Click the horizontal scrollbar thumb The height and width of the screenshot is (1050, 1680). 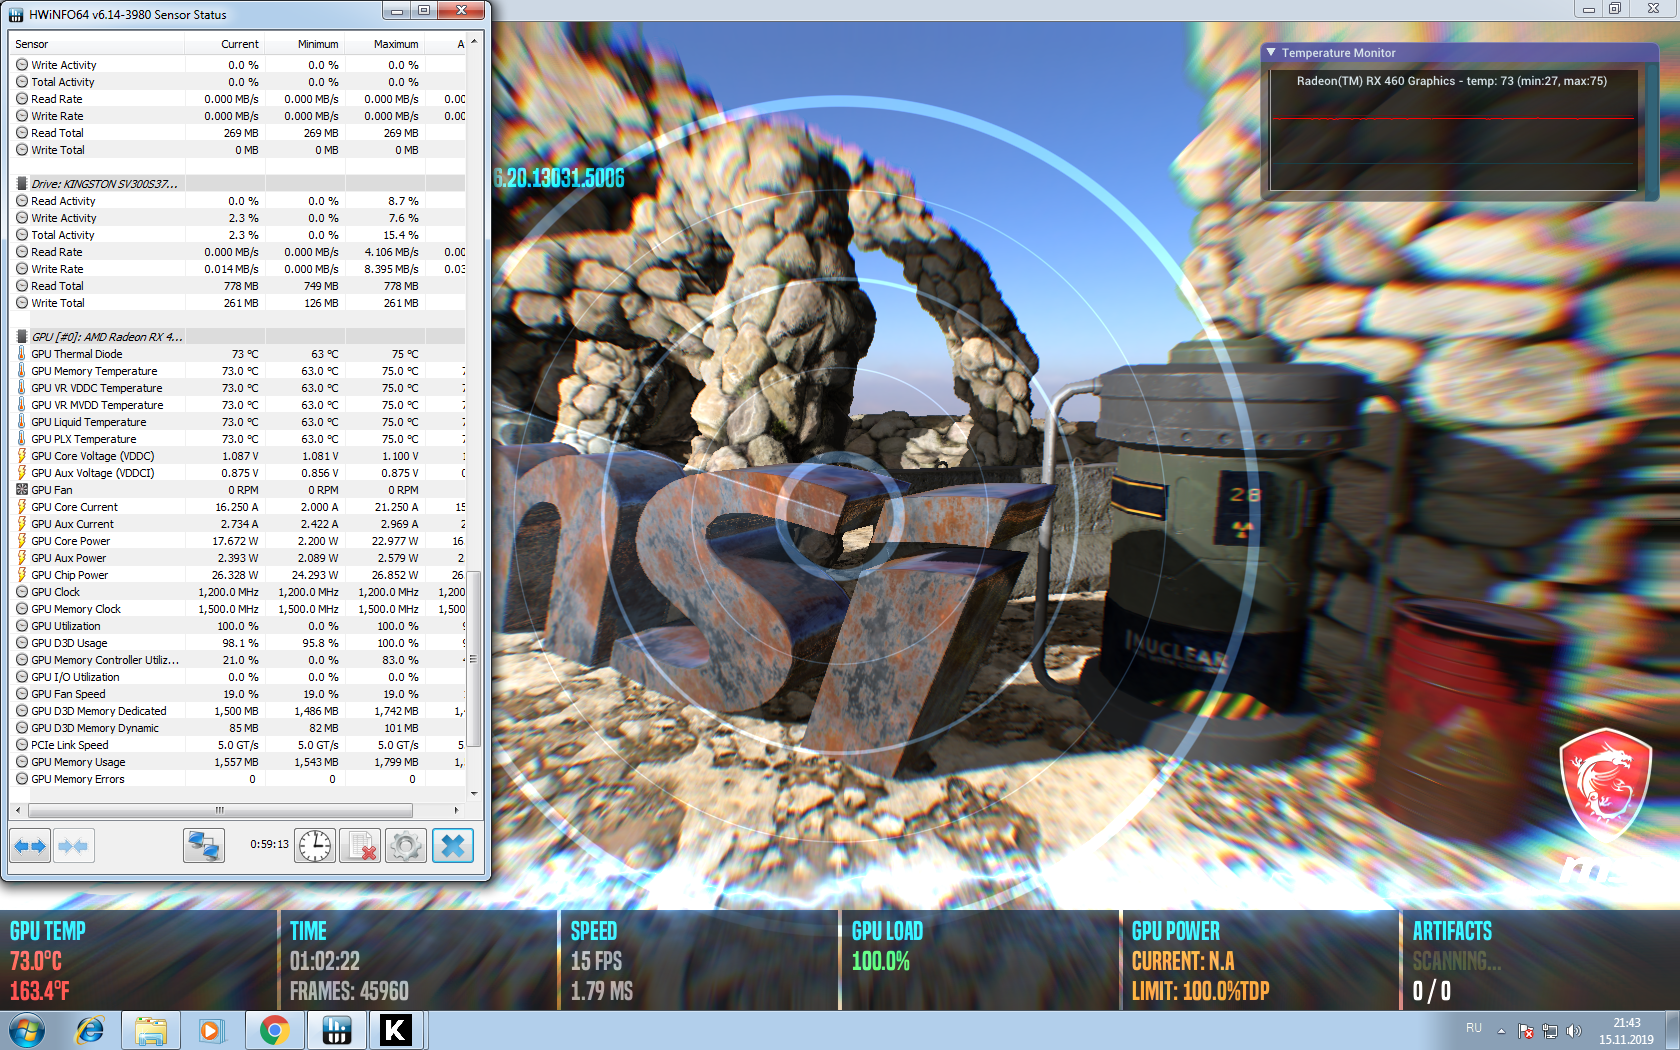(x=220, y=810)
